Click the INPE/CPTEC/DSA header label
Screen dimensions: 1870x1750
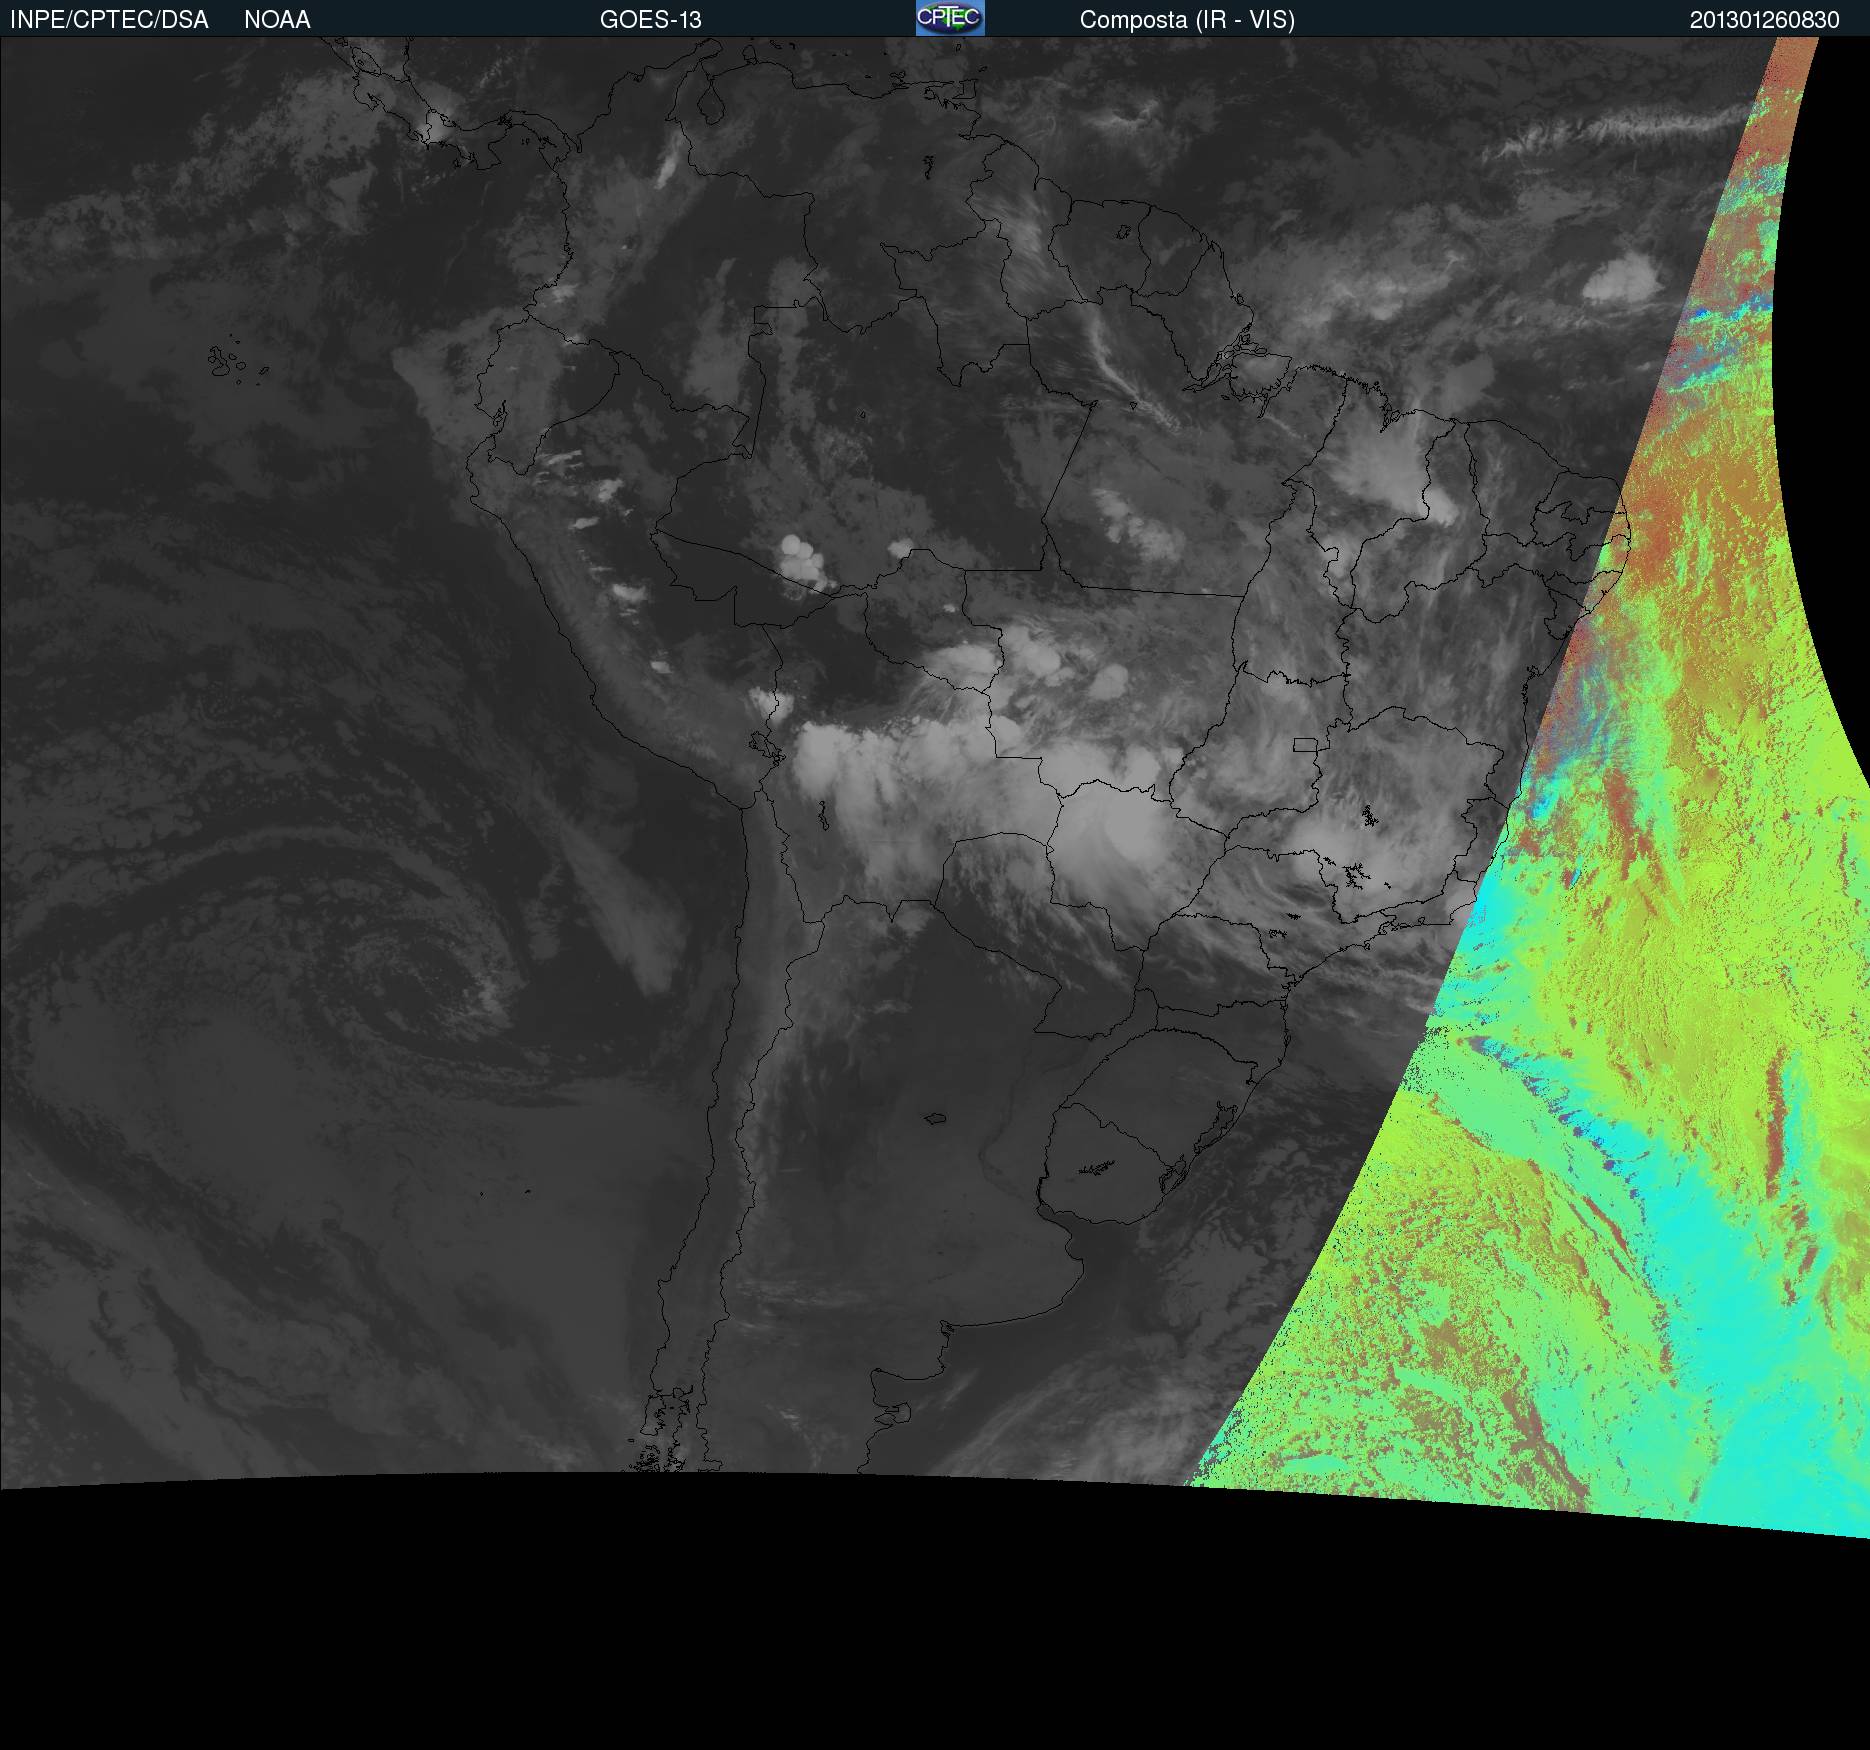109,20
